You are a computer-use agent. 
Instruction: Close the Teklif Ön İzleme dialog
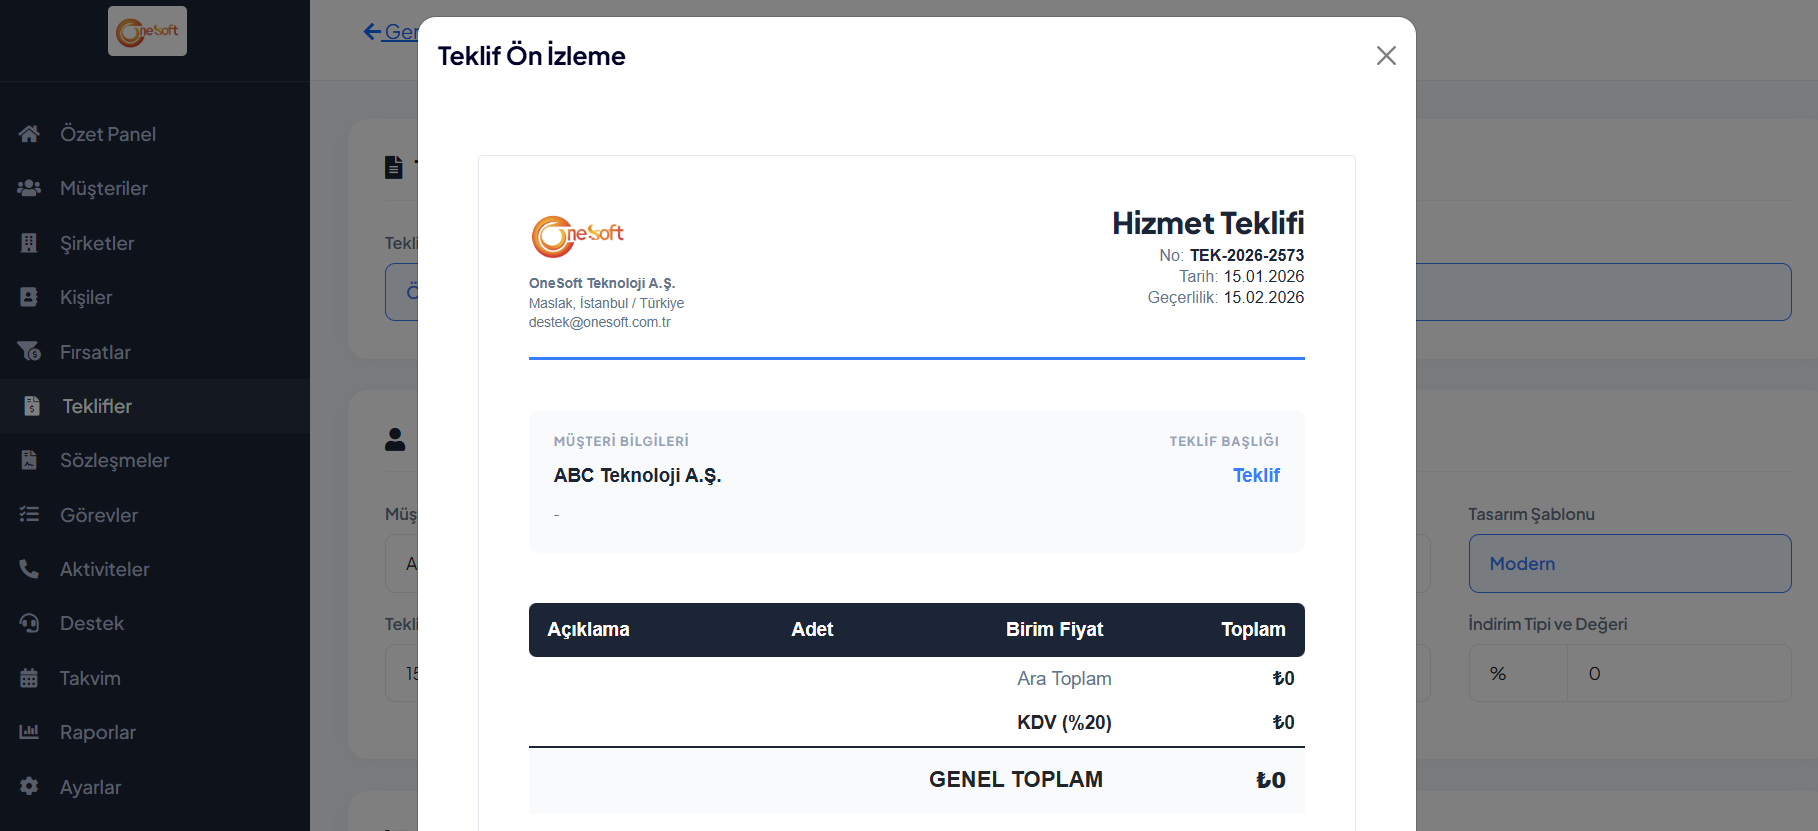[x=1386, y=56]
